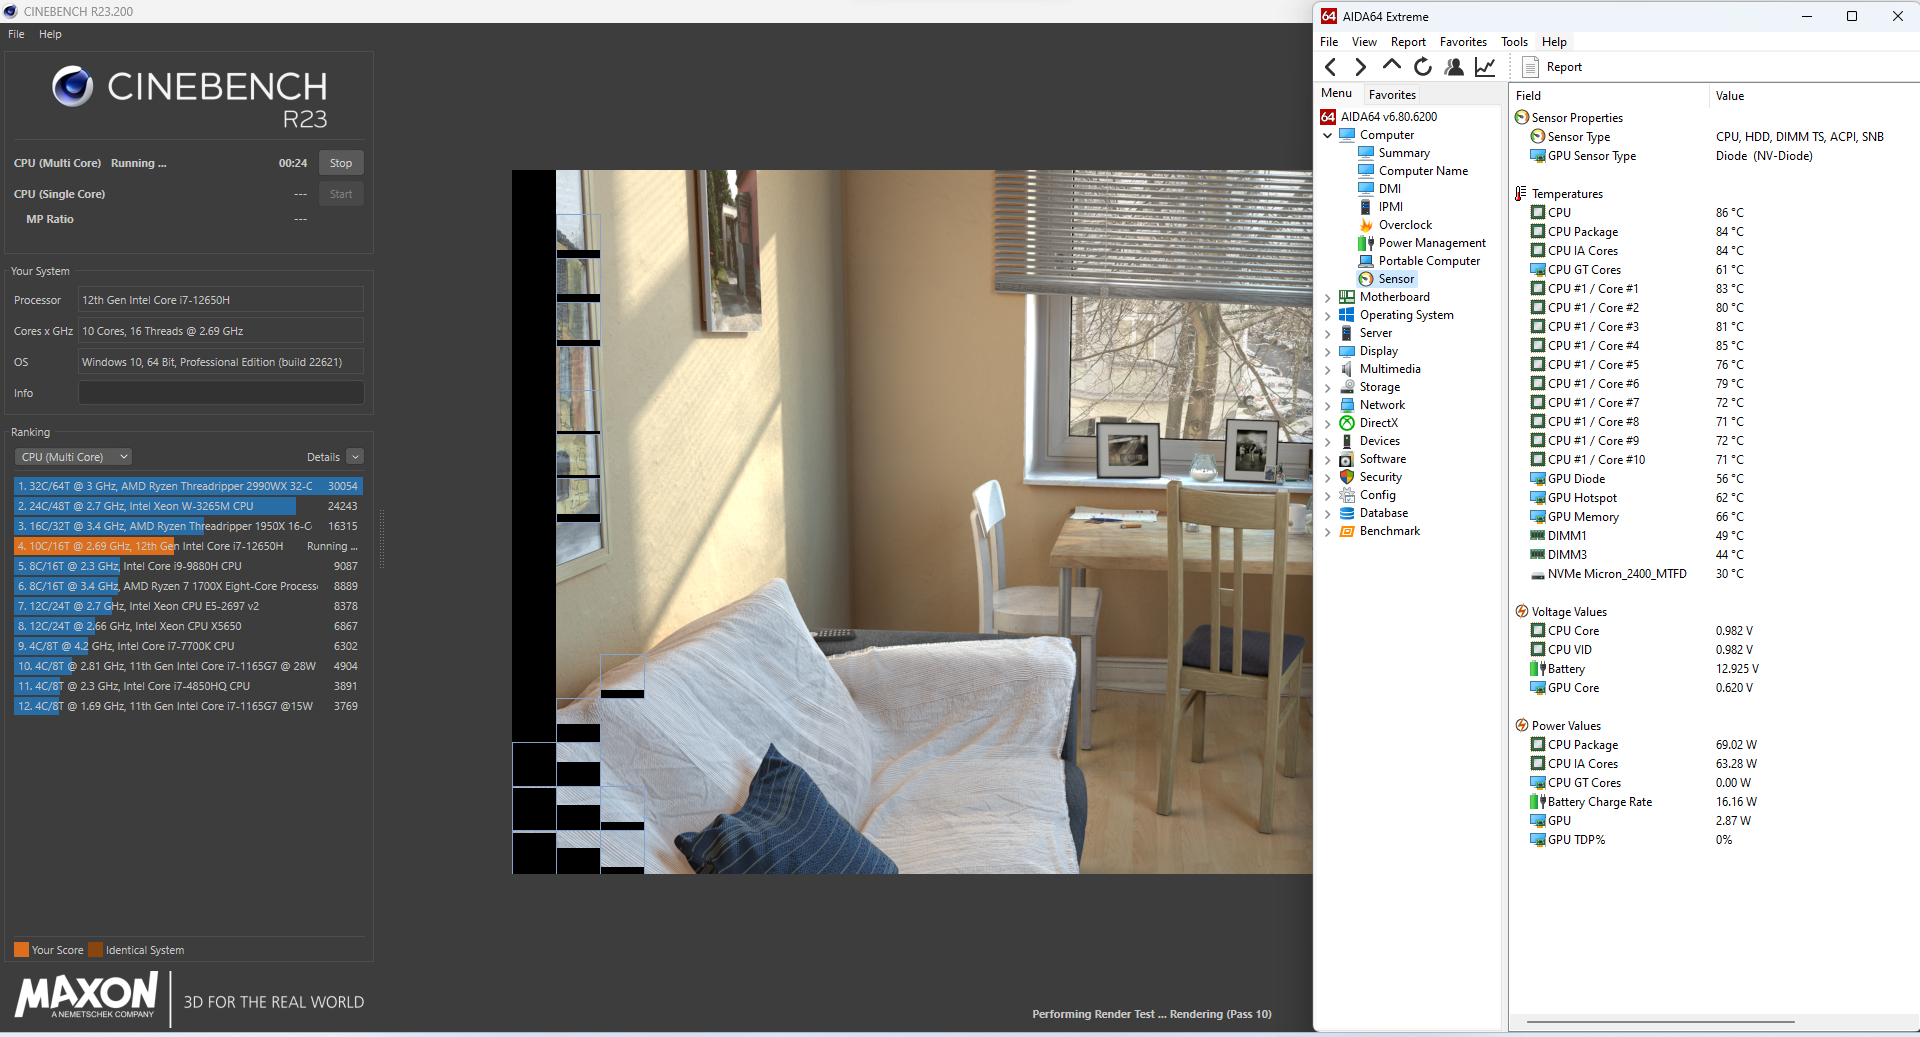Open AIDA64 Tools menu
The image size is (1920, 1037).
click(x=1514, y=42)
